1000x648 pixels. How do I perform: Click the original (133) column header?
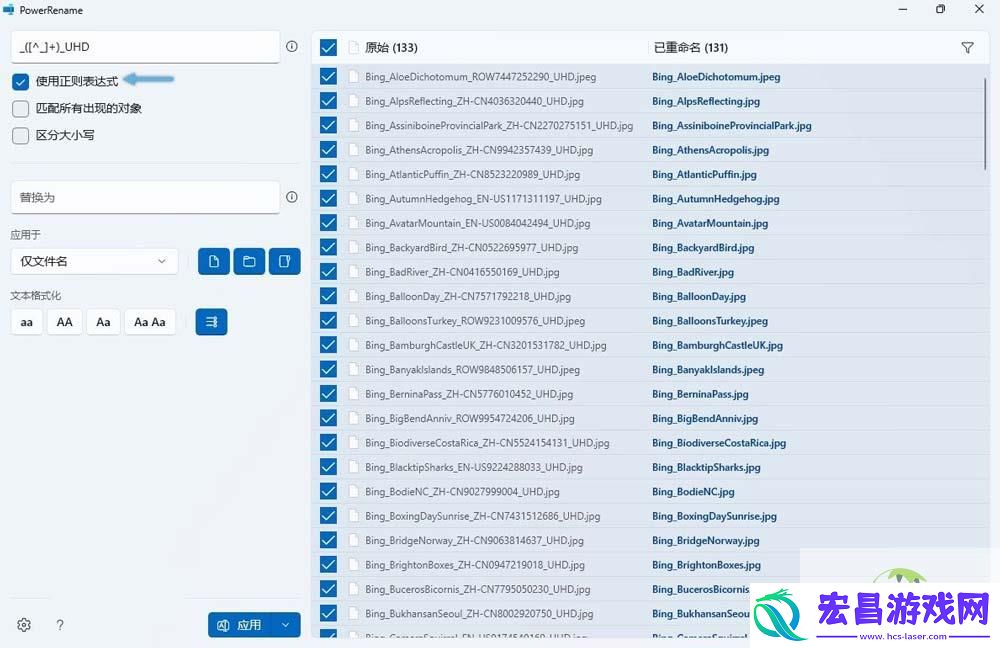391,48
